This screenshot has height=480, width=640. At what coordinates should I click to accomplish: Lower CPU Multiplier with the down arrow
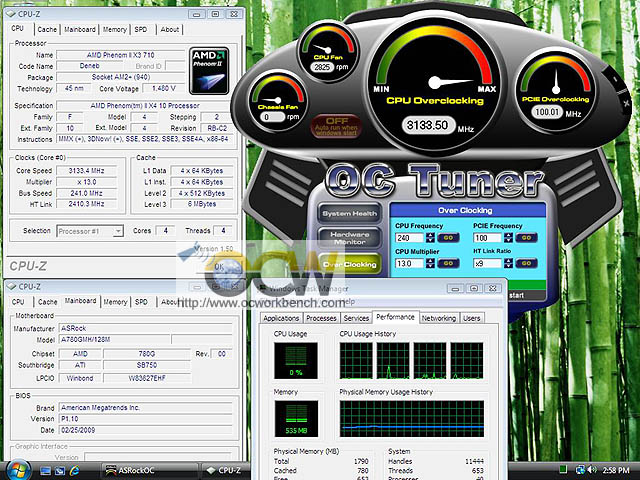(430, 266)
